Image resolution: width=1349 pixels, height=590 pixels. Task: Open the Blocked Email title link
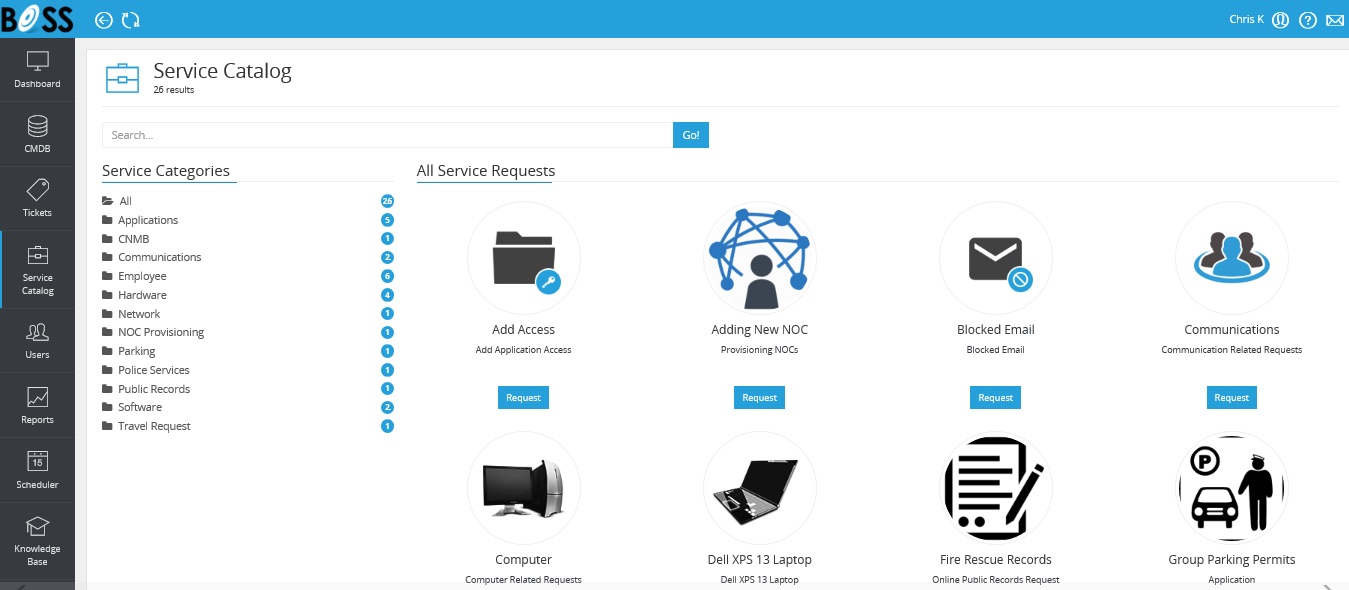tap(996, 330)
